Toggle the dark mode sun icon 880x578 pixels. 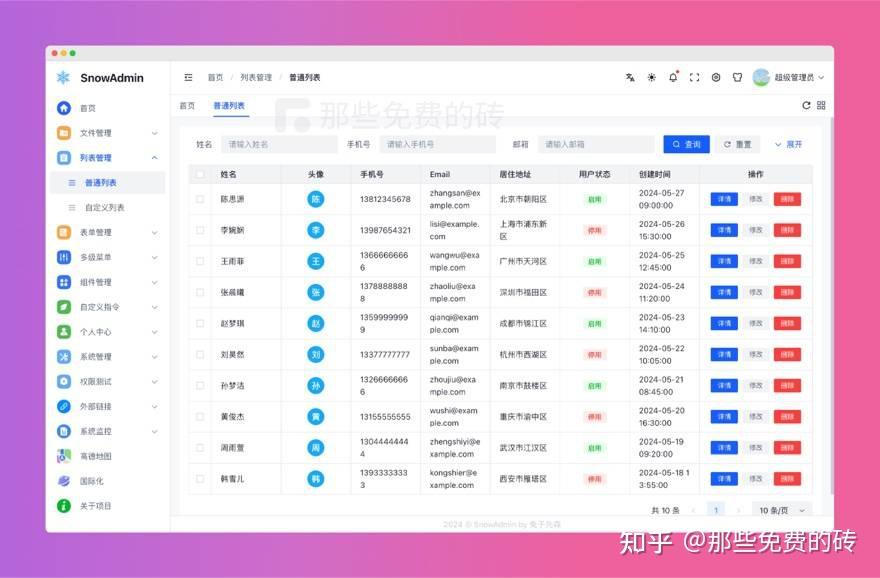tap(651, 77)
